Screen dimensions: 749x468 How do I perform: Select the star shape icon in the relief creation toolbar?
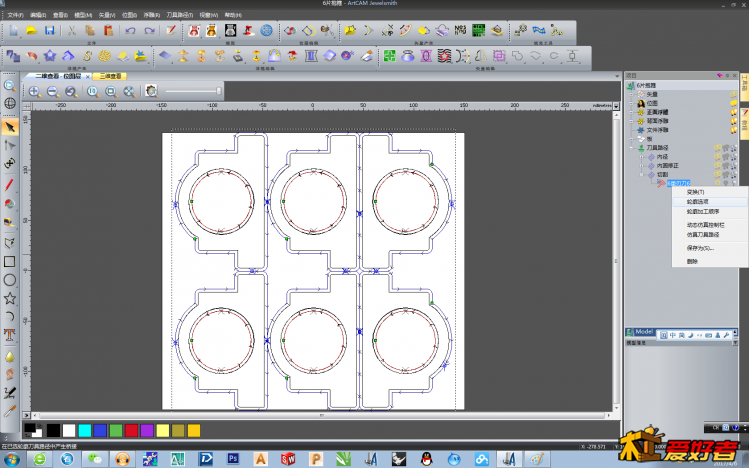click(x=50, y=56)
